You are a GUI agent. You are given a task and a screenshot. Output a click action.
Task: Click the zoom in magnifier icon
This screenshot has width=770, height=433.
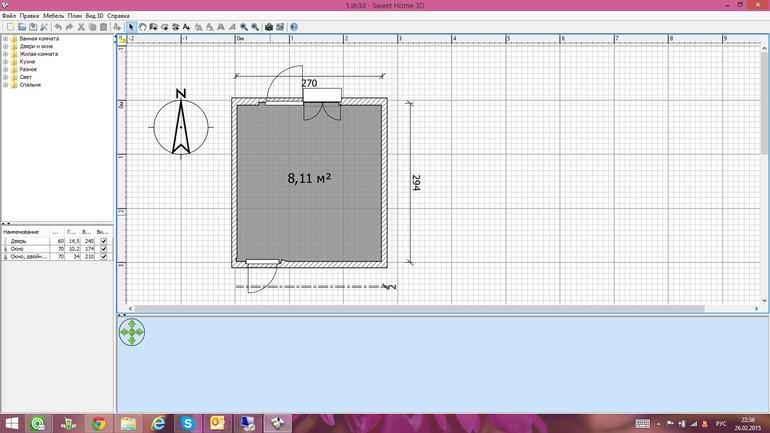[x=244, y=27]
